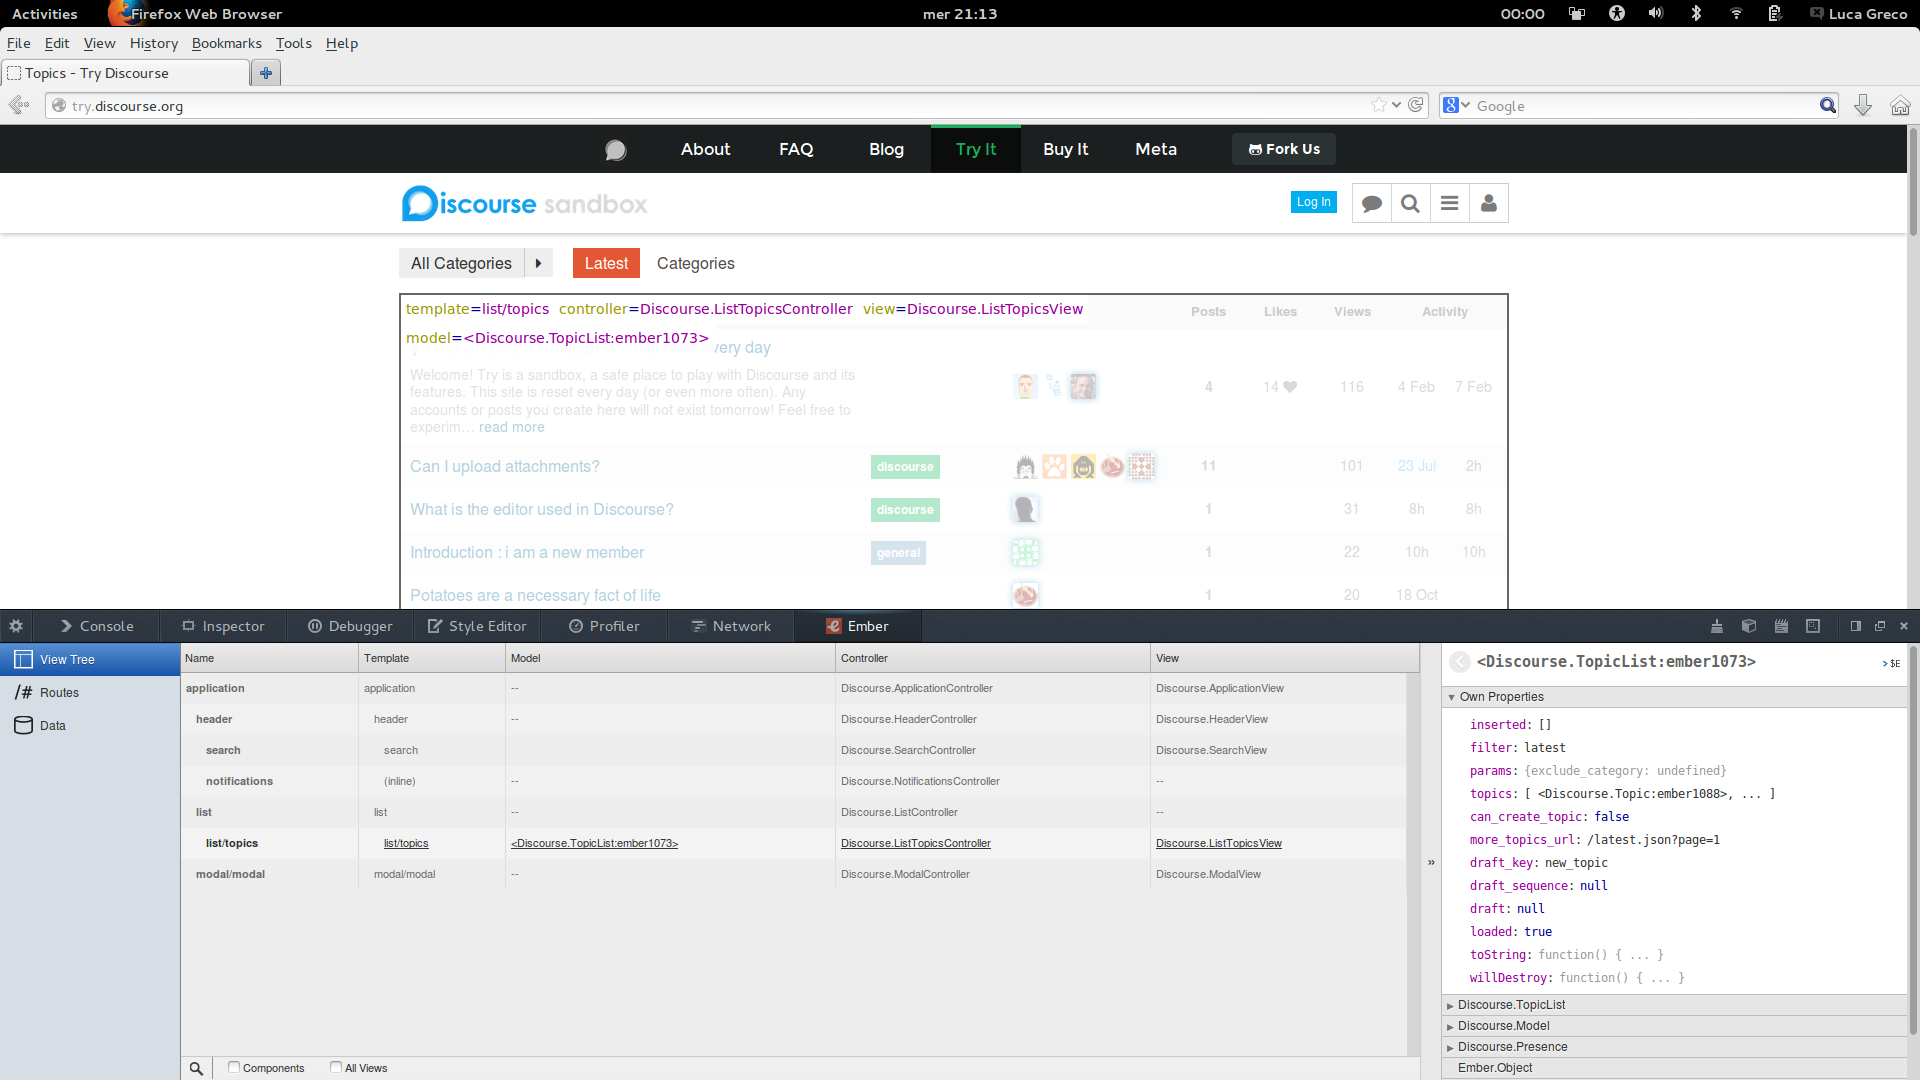
Task: Switch to the Console devtools tab
Action: pos(97,626)
